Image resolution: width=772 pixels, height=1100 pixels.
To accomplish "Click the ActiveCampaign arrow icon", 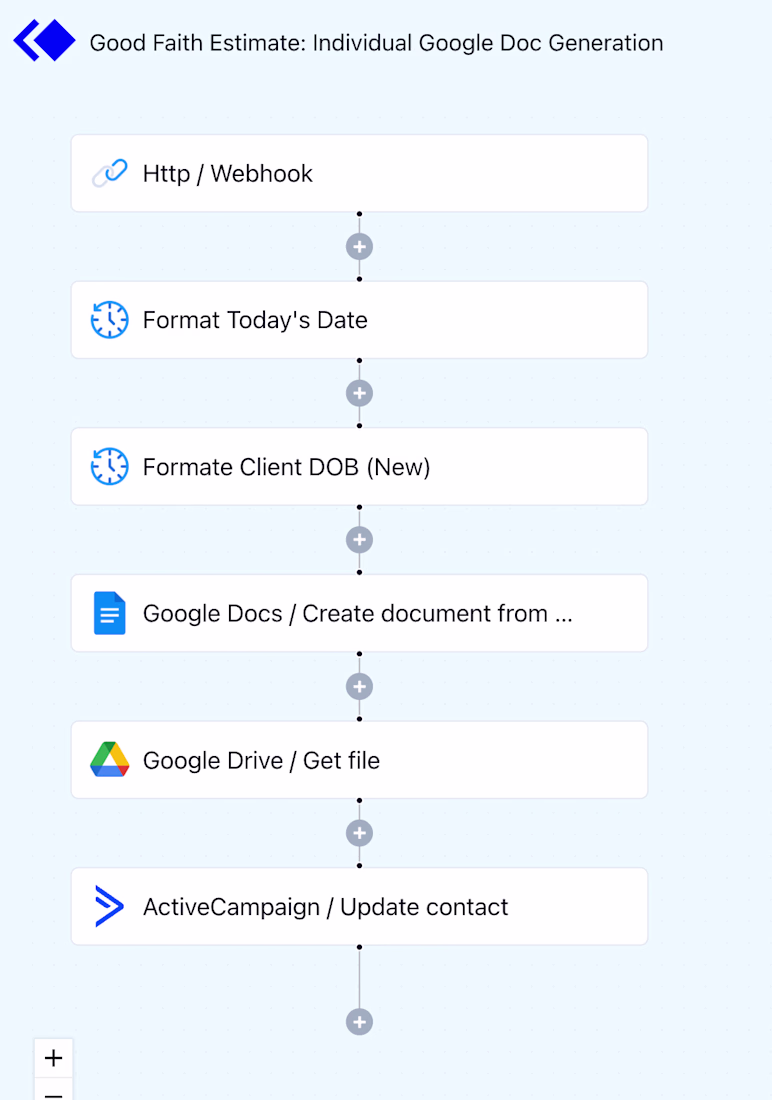I will coord(109,907).
